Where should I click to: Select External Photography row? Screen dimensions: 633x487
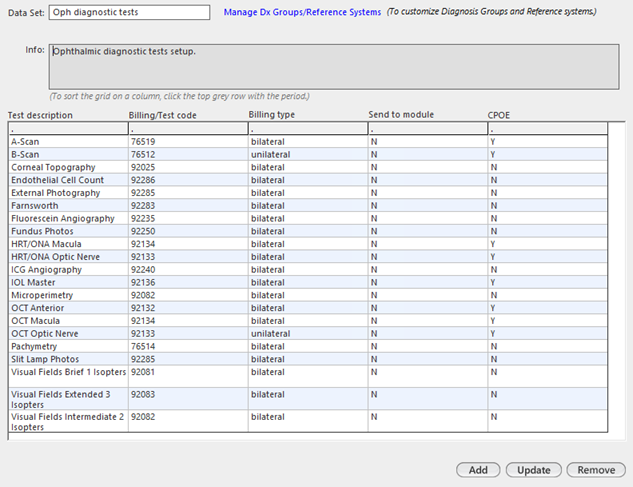click(308, 193)
